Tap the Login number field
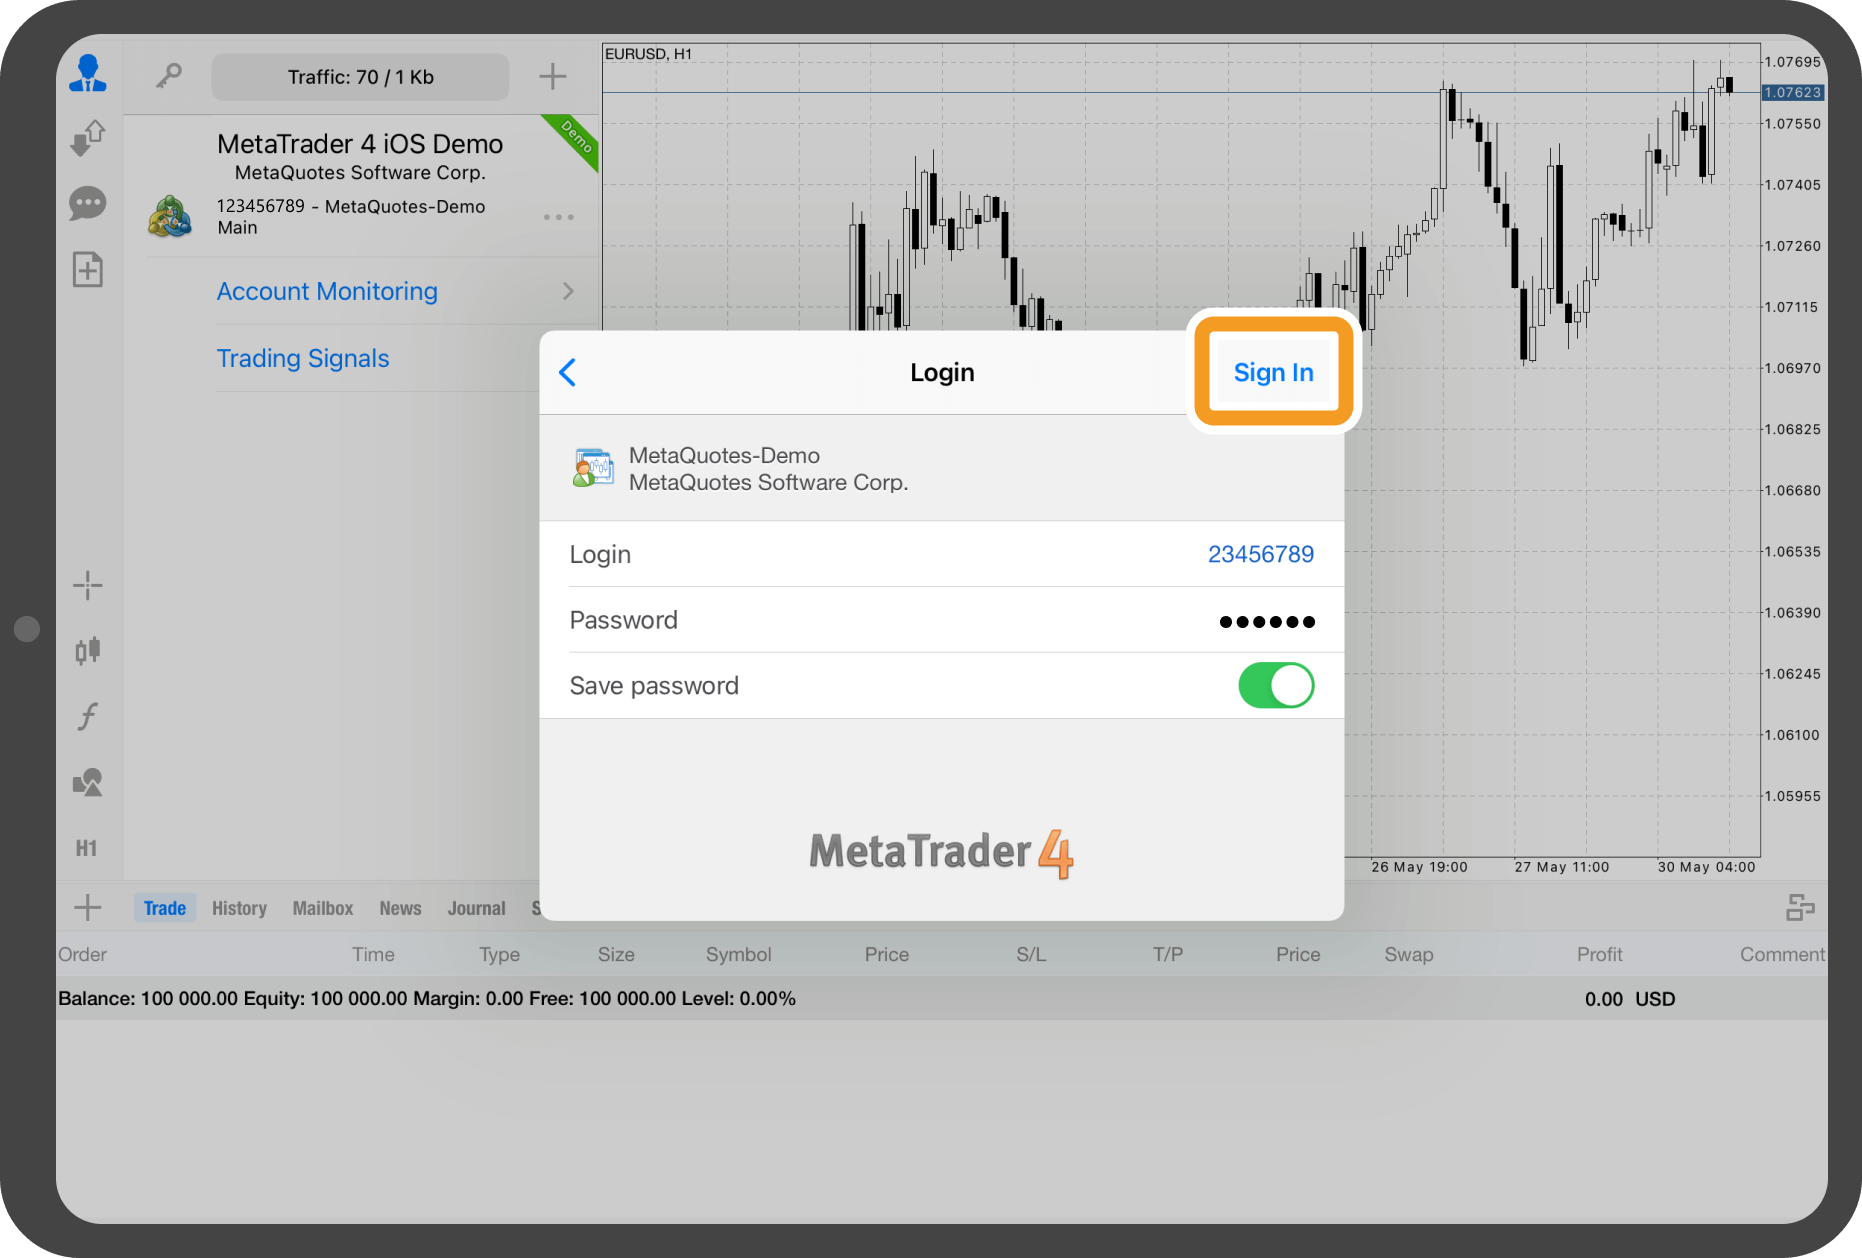The width and height of the screenshot is (1862, 1258). coord(1260,554)
